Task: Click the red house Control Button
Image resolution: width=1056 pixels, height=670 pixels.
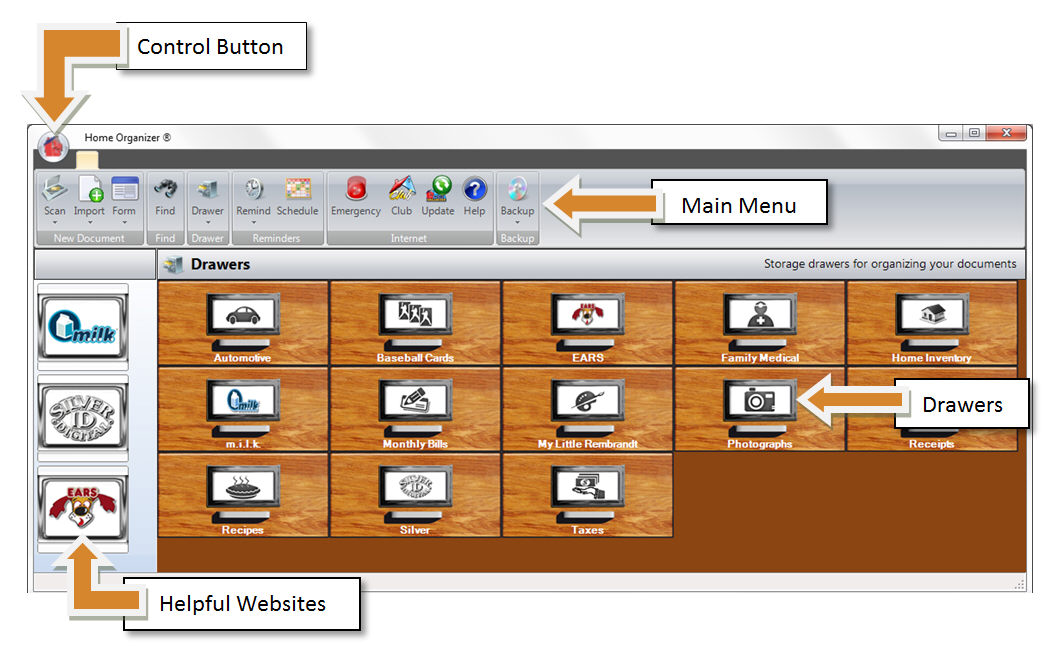Action: click(x=53, y=145)
